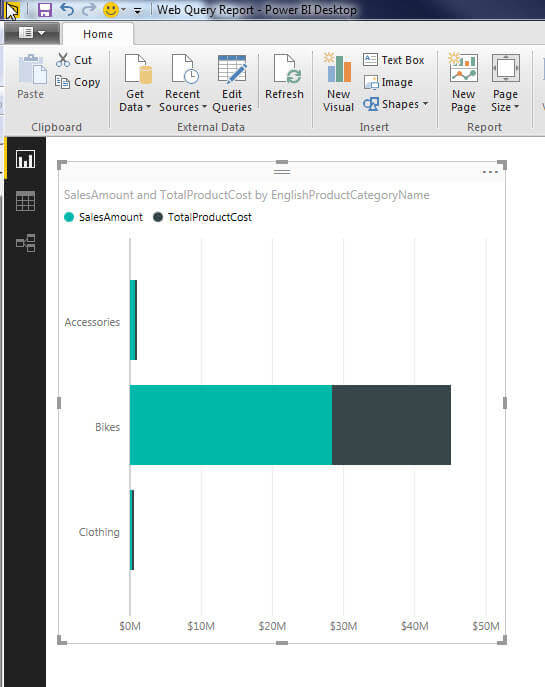This screenshot has height=687, width=545.
Task: Open Edit Queries in ribbon
Action: pyautogui.click(x=232, y=83)
